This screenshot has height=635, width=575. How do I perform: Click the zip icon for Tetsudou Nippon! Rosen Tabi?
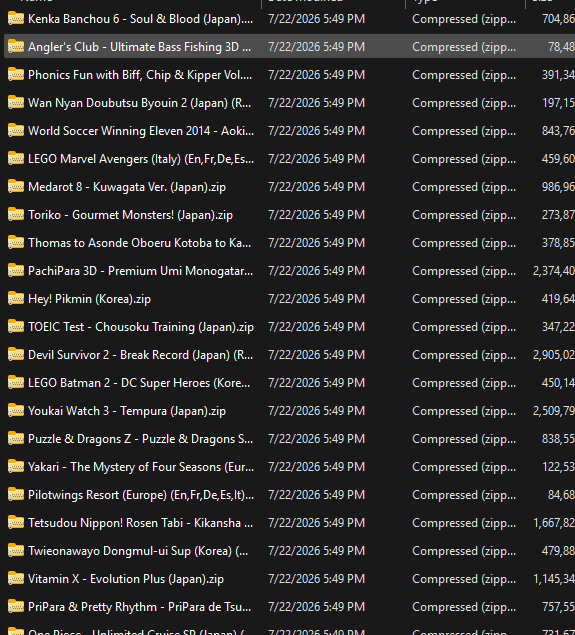[16, 522]
